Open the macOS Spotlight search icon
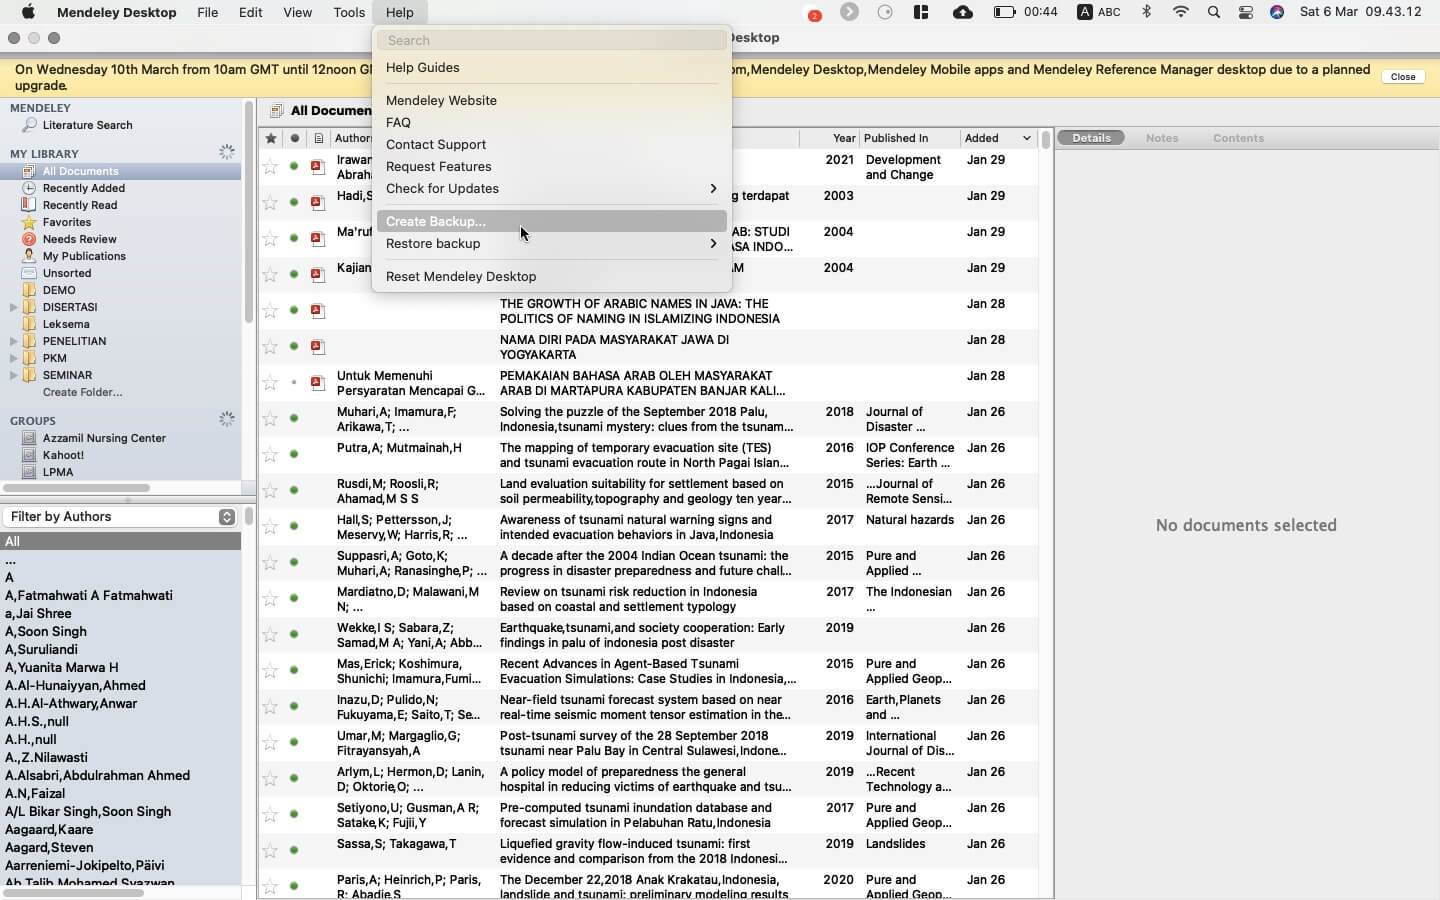 1214,12
